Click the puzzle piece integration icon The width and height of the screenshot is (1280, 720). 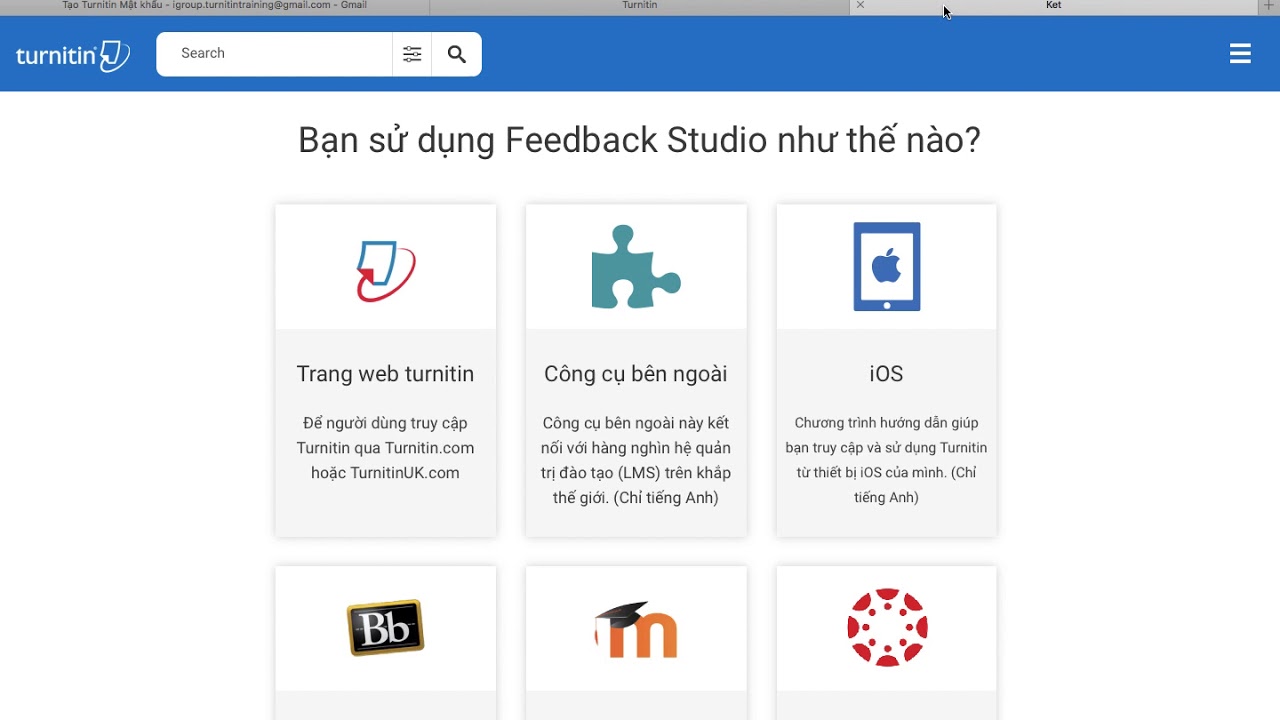636,267
